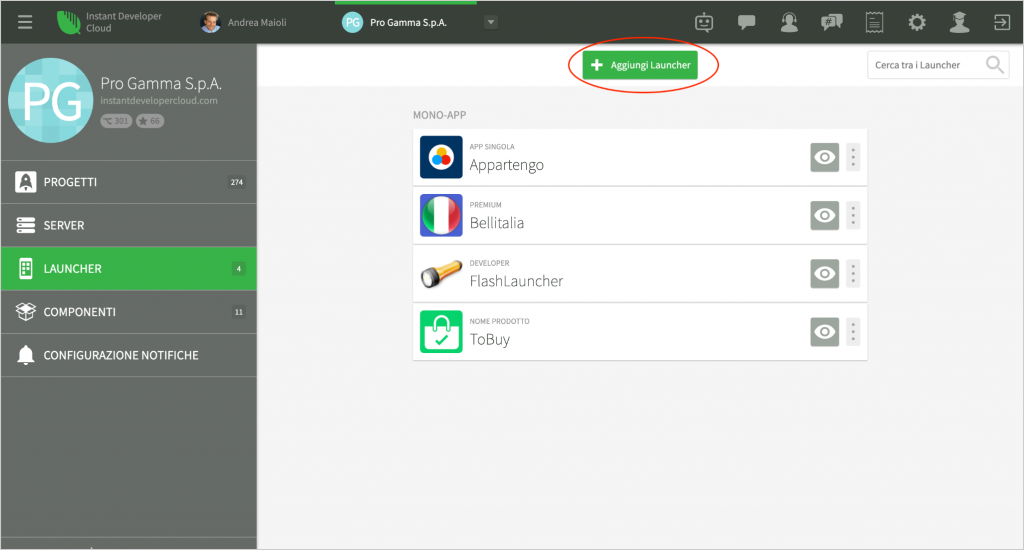Click the Appartengo app icon
Image resolution: width=1024 pixels, height=550 pixels.
coord(441,157)
